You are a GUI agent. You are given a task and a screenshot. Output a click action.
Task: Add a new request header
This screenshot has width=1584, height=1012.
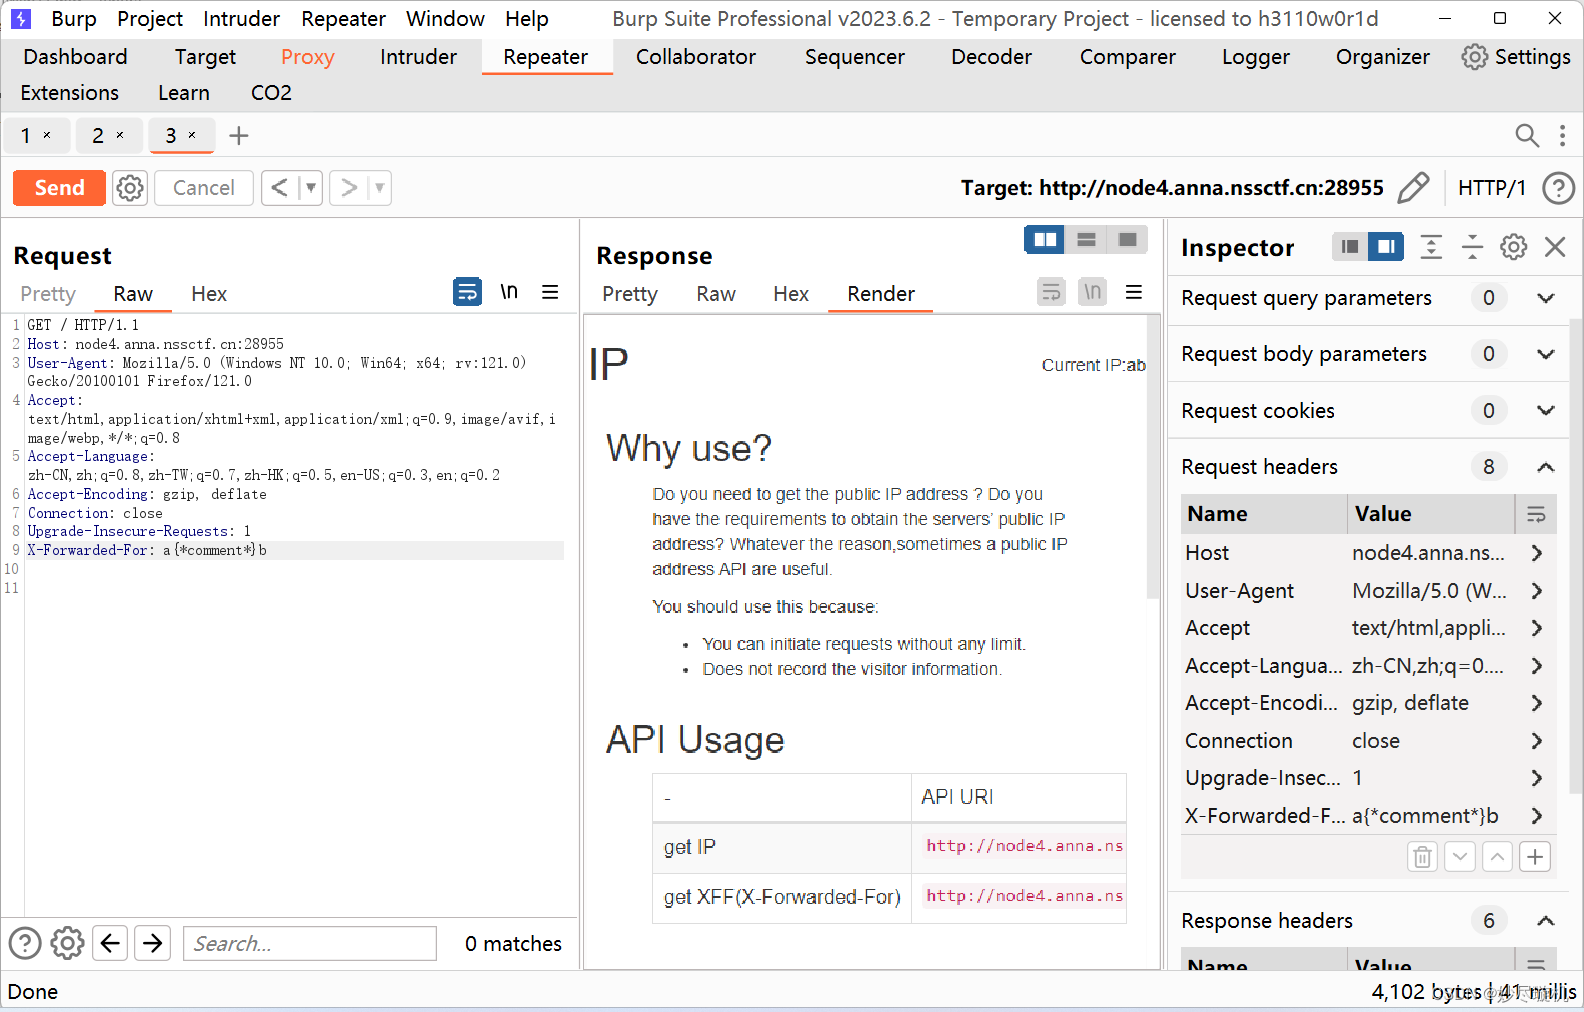[x=1535, y=857]
